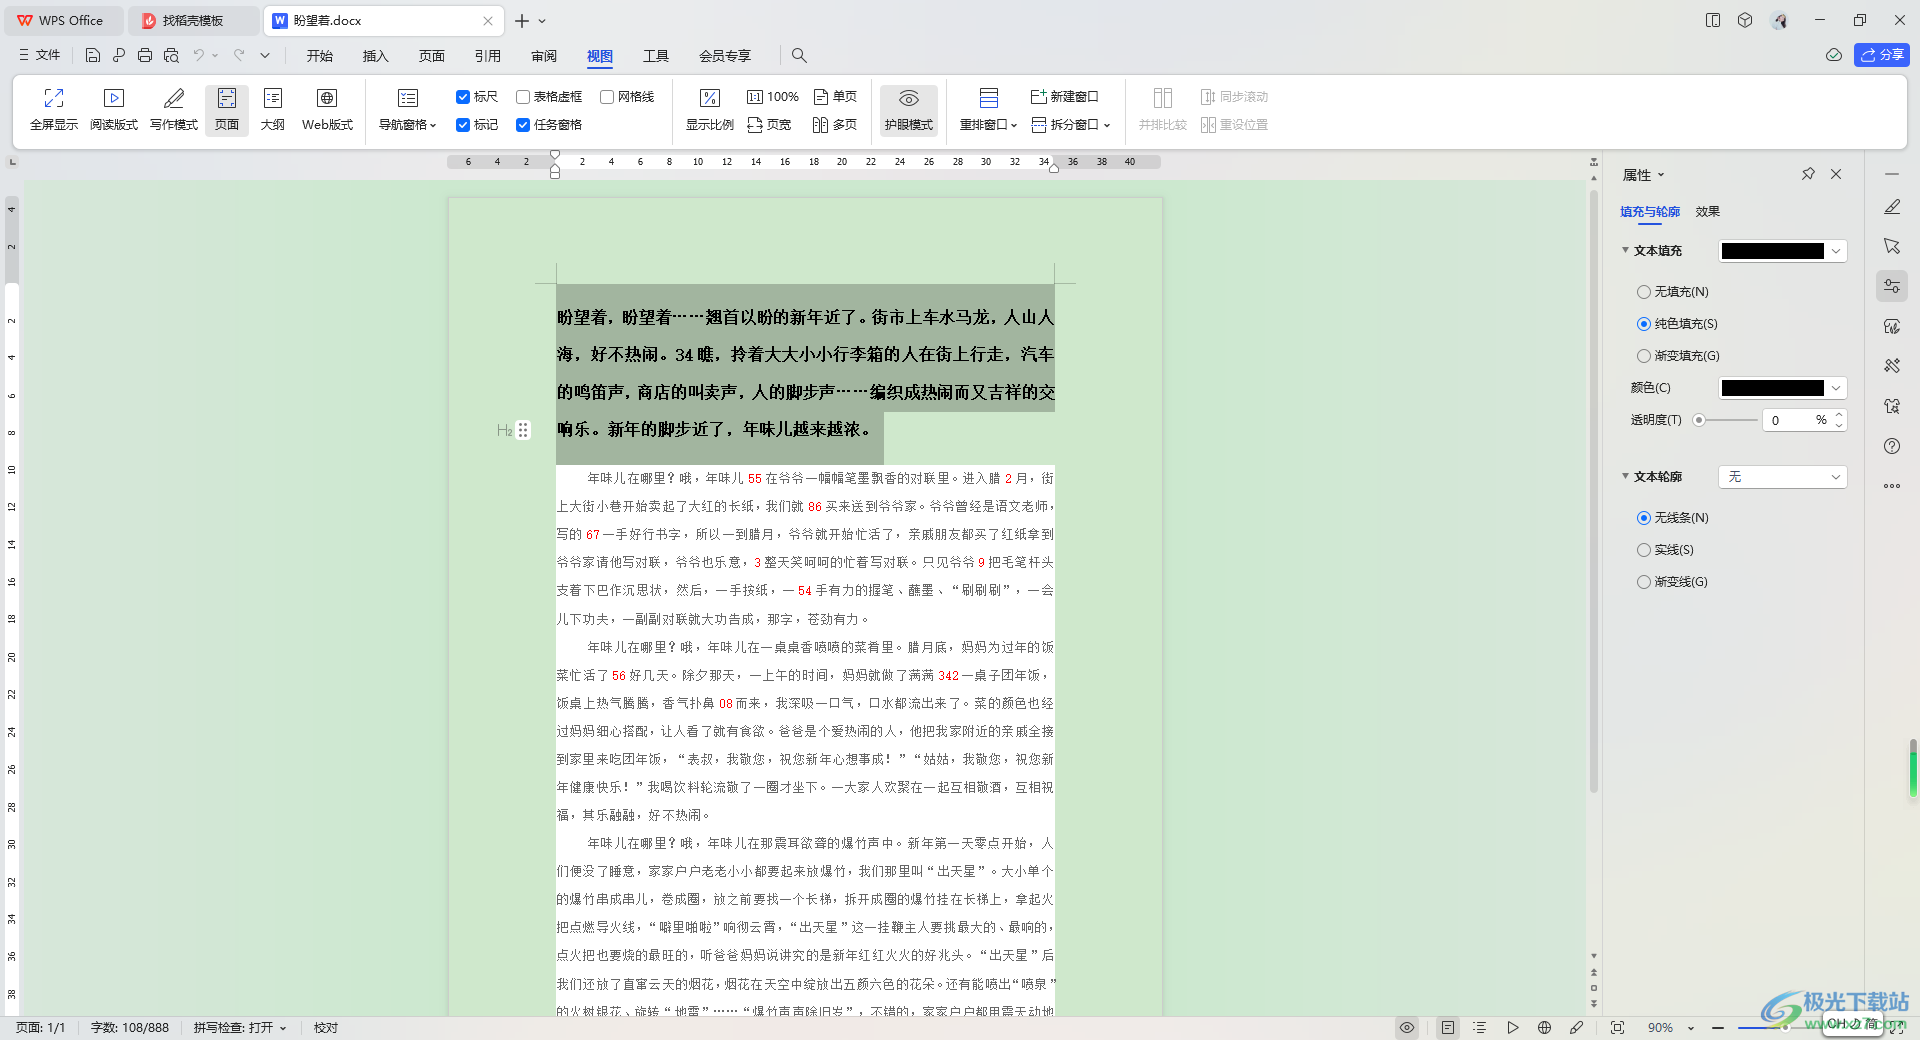
Task: Select Solid Line (实线) radio button
Action: [x=1643, y=550]
